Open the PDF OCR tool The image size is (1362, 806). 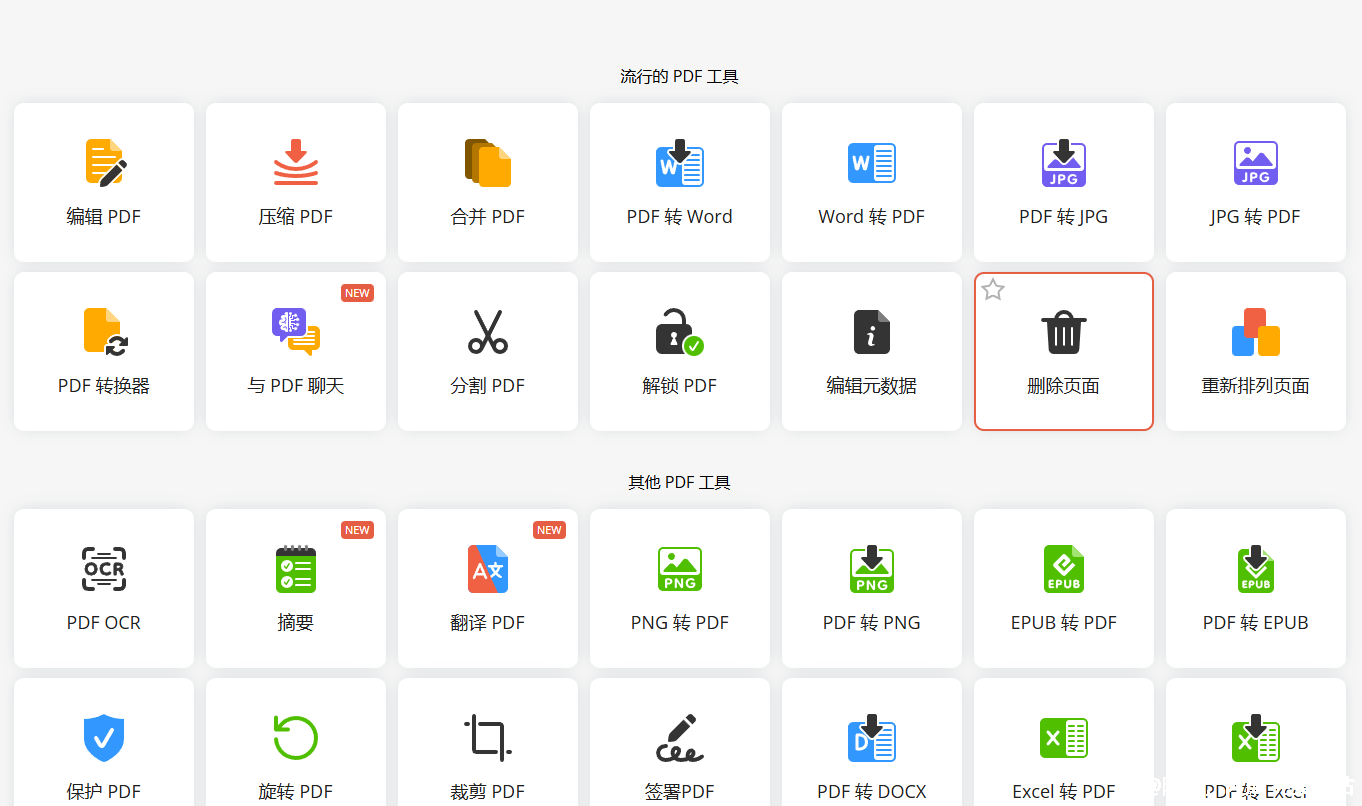103,588
